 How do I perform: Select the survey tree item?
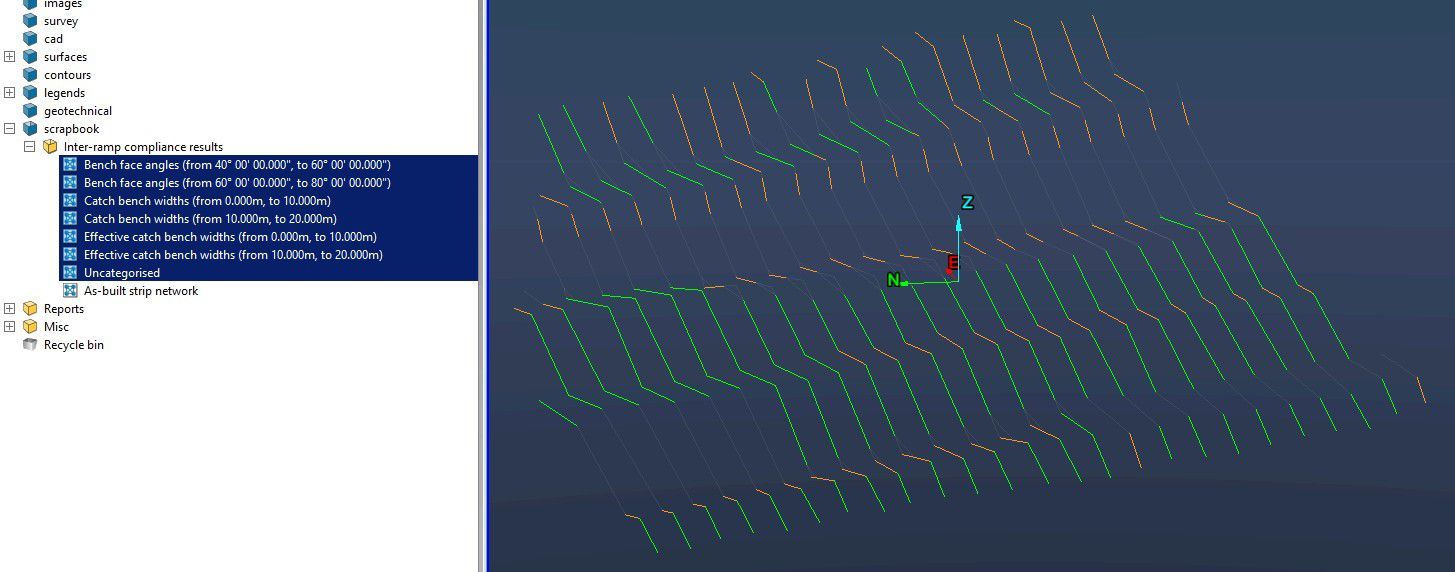(x=61, y=21)
